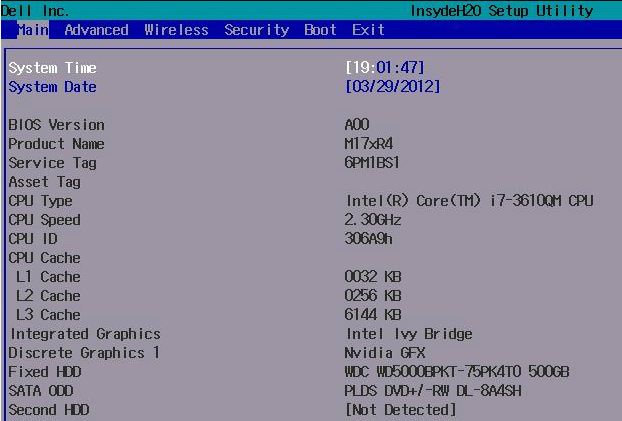Click the Intel Ivy Bridge value
The width and height of the screenshot is (622, 421).
click(409, 334)
